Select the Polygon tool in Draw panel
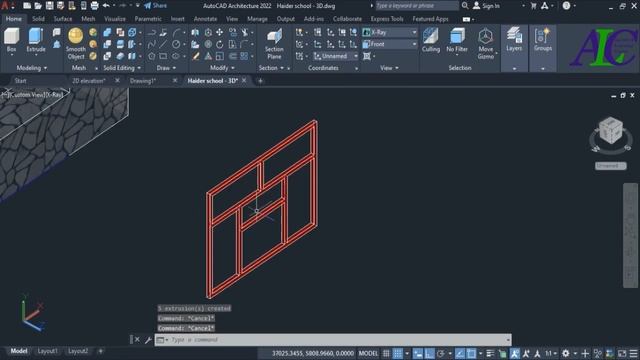The height and width of the screenshot is (360, 640). coord(152,56)
